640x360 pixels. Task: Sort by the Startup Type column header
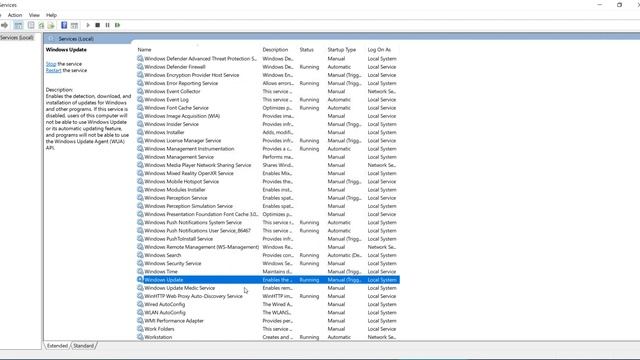(x=342, y=50)
